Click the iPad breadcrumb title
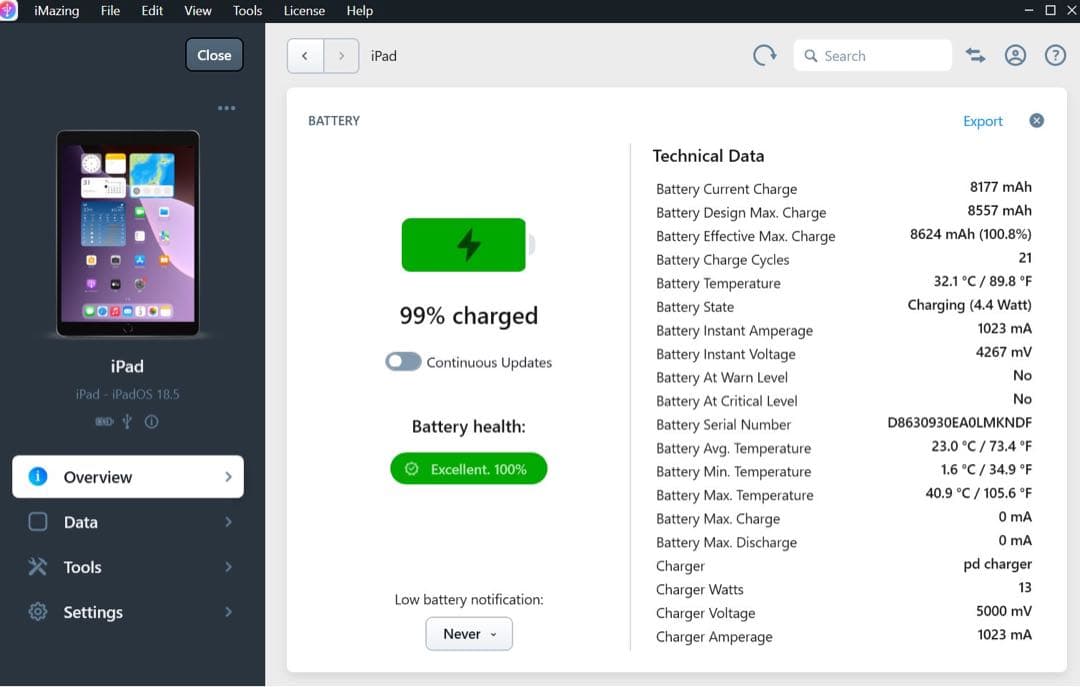 [x=384, y=56]
